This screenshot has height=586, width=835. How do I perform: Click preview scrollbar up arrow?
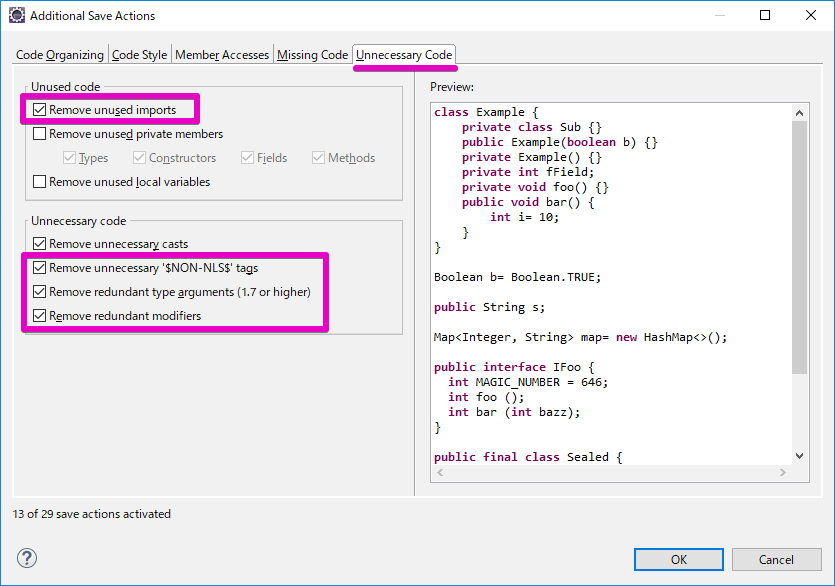pyautogui.click(x=799, y=113)
